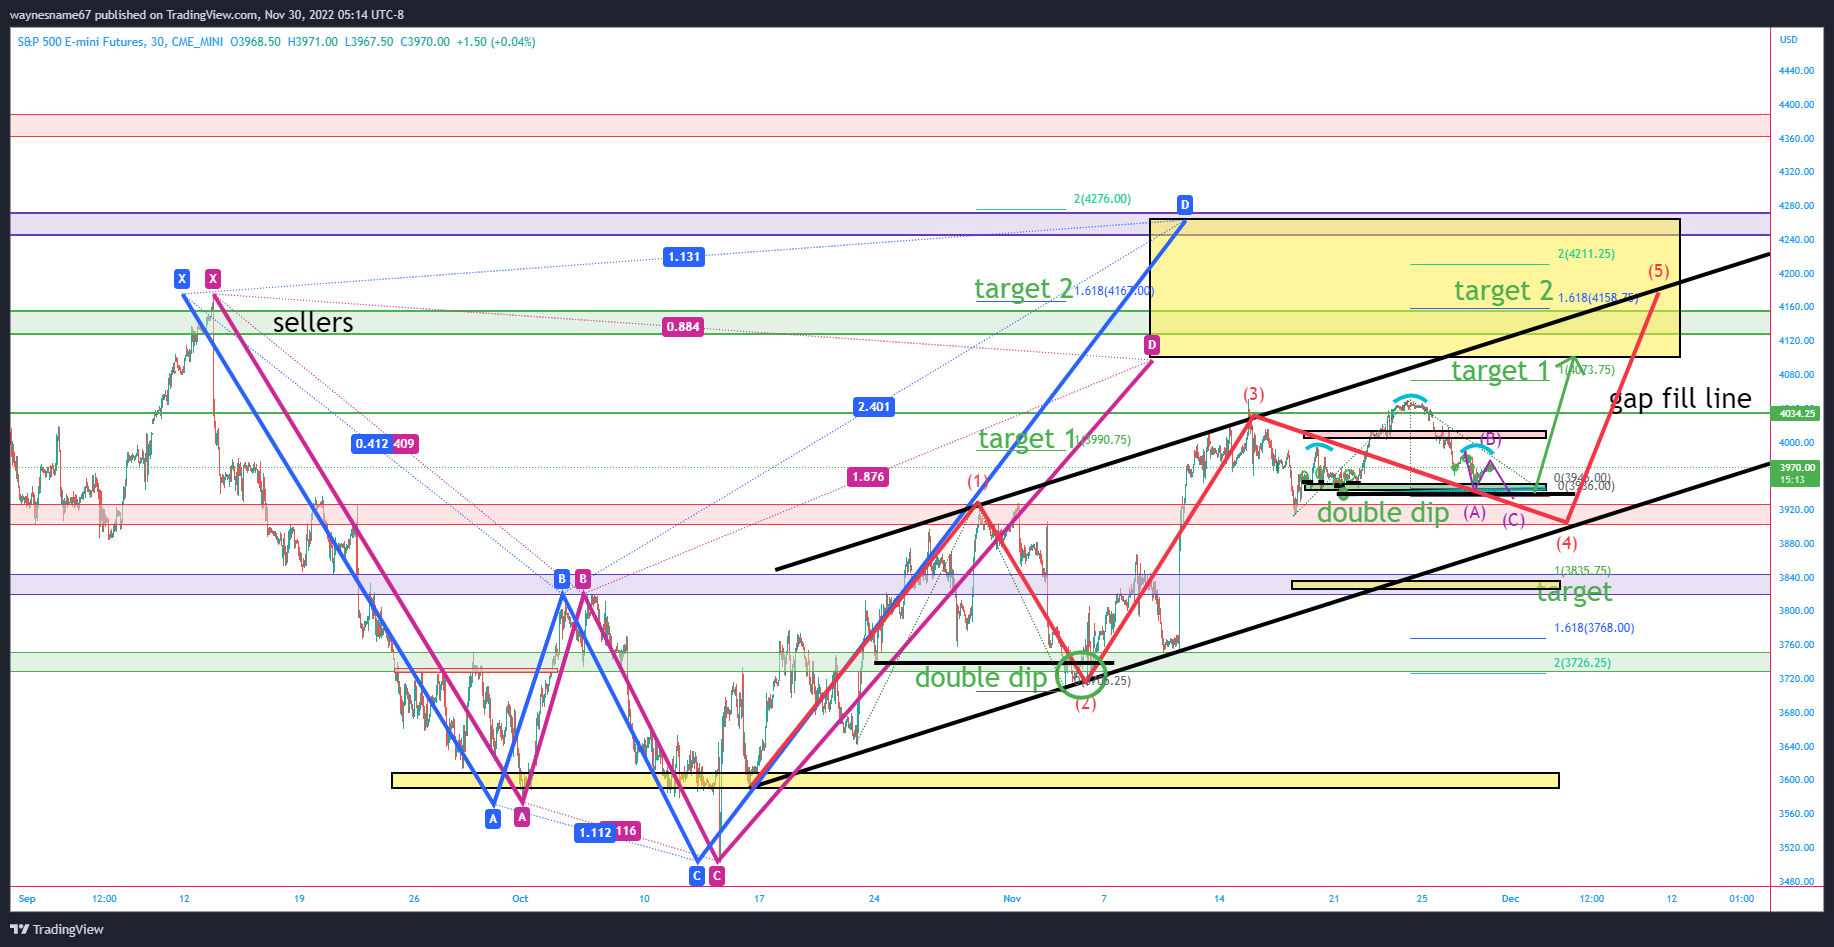The height and width of the screenshot is (947, 1834).
Task: Select the "Dec" label on time axis
Action: pos(1510,899)
